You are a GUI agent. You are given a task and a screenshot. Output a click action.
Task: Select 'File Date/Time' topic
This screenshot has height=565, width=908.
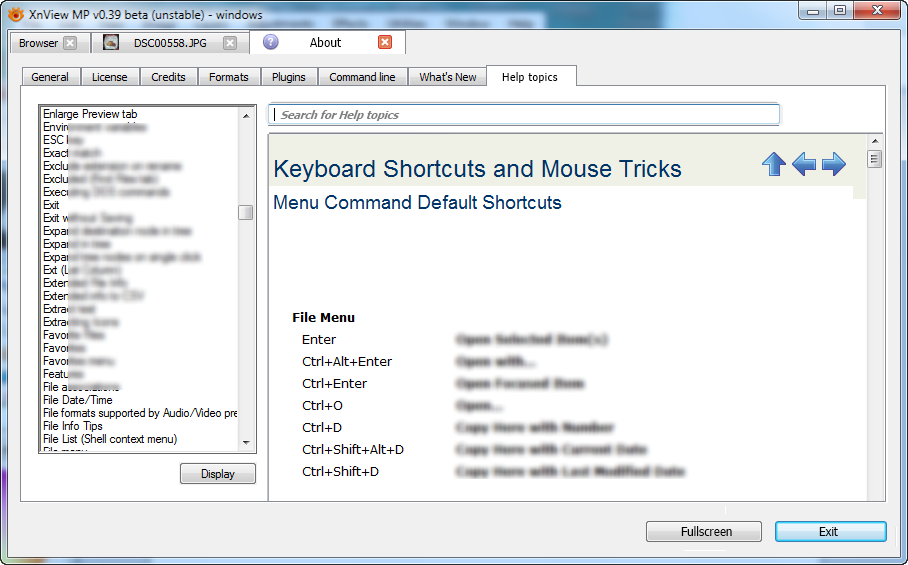[78, 400]
